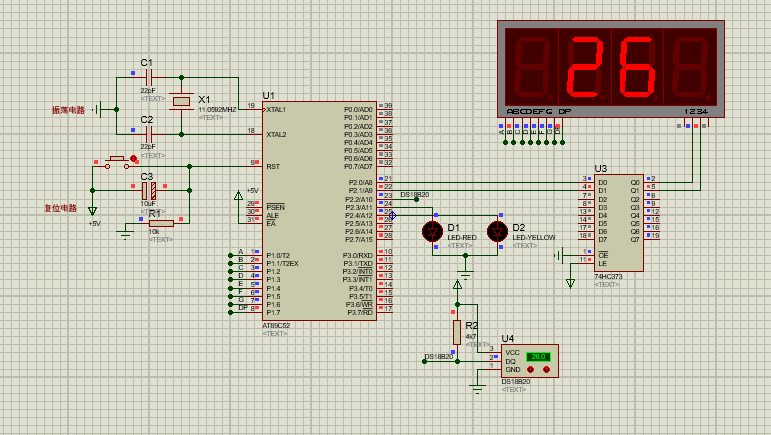Click the P1.0/T2 pin label
The image size is (771, 435).
tap(278, 256)
